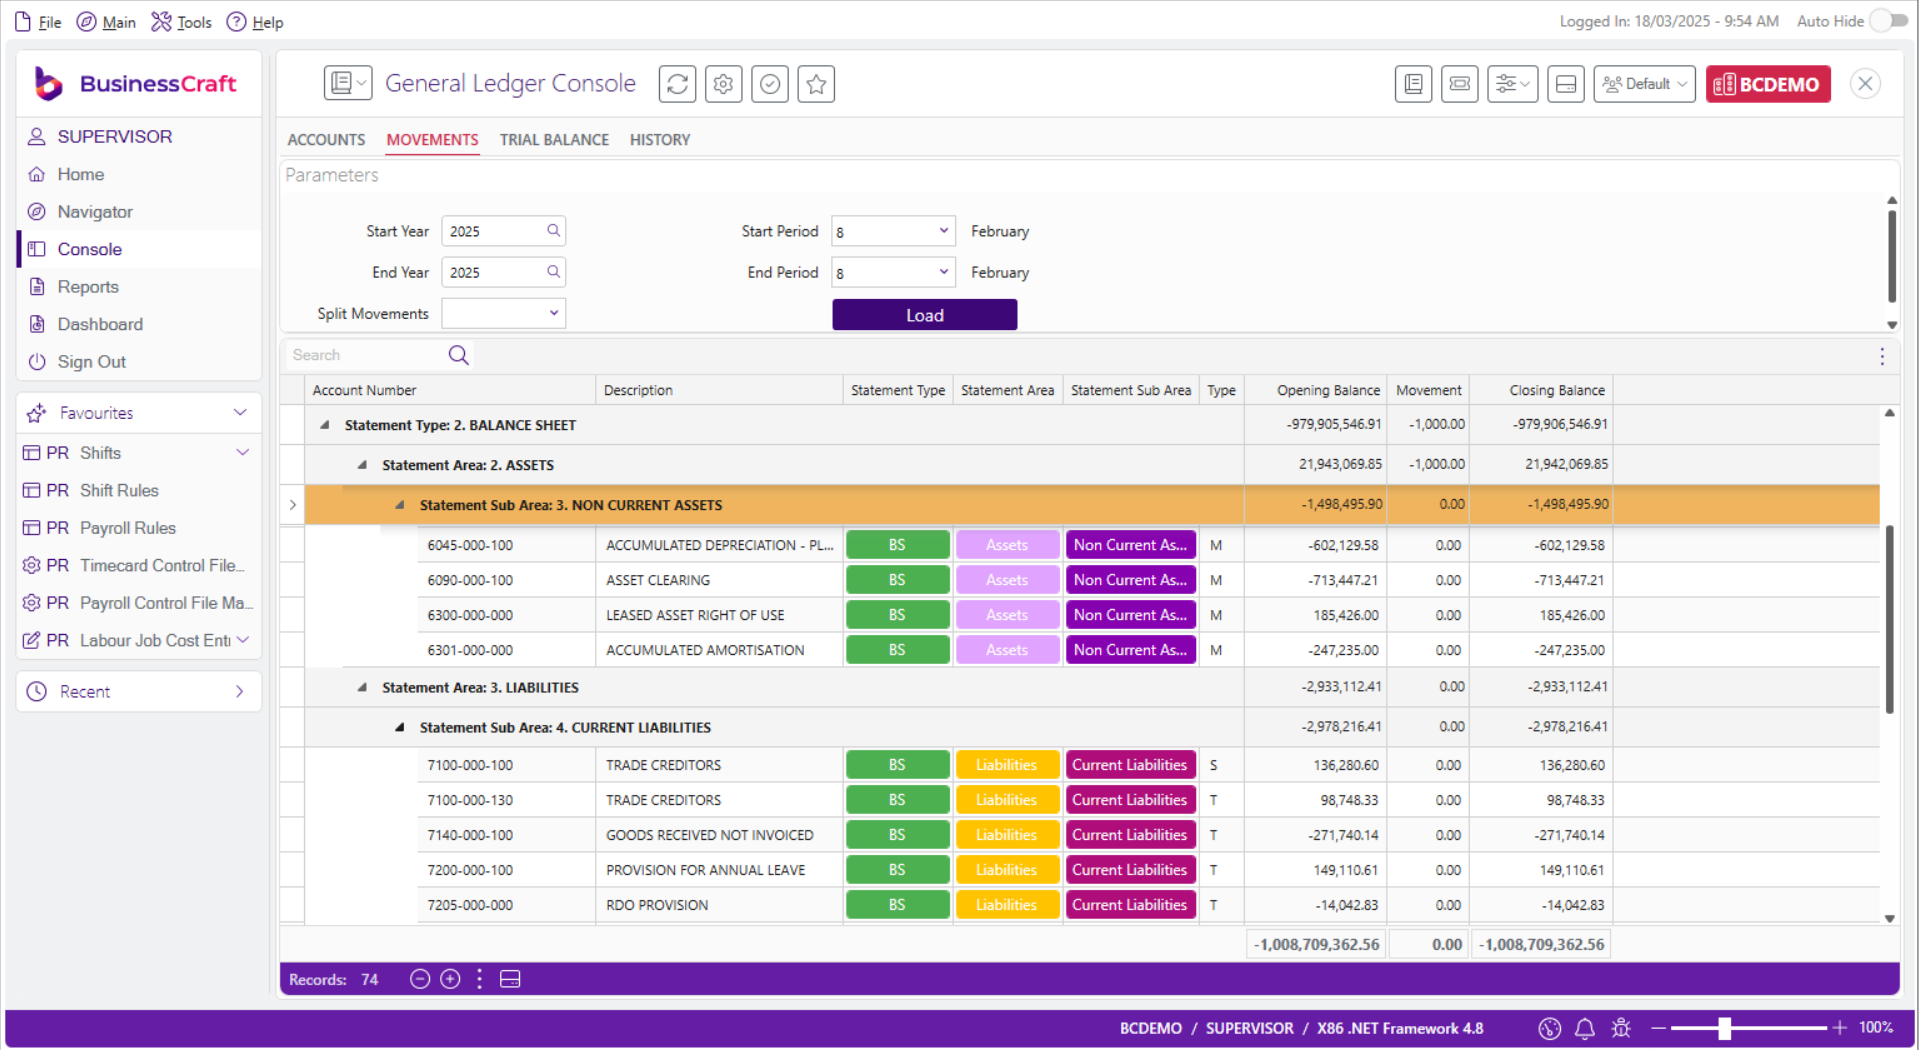The height and width of the screenshot is (1050, 1919).
Task: Toggle the Auto Hide switch
Action: [1888, 21]
